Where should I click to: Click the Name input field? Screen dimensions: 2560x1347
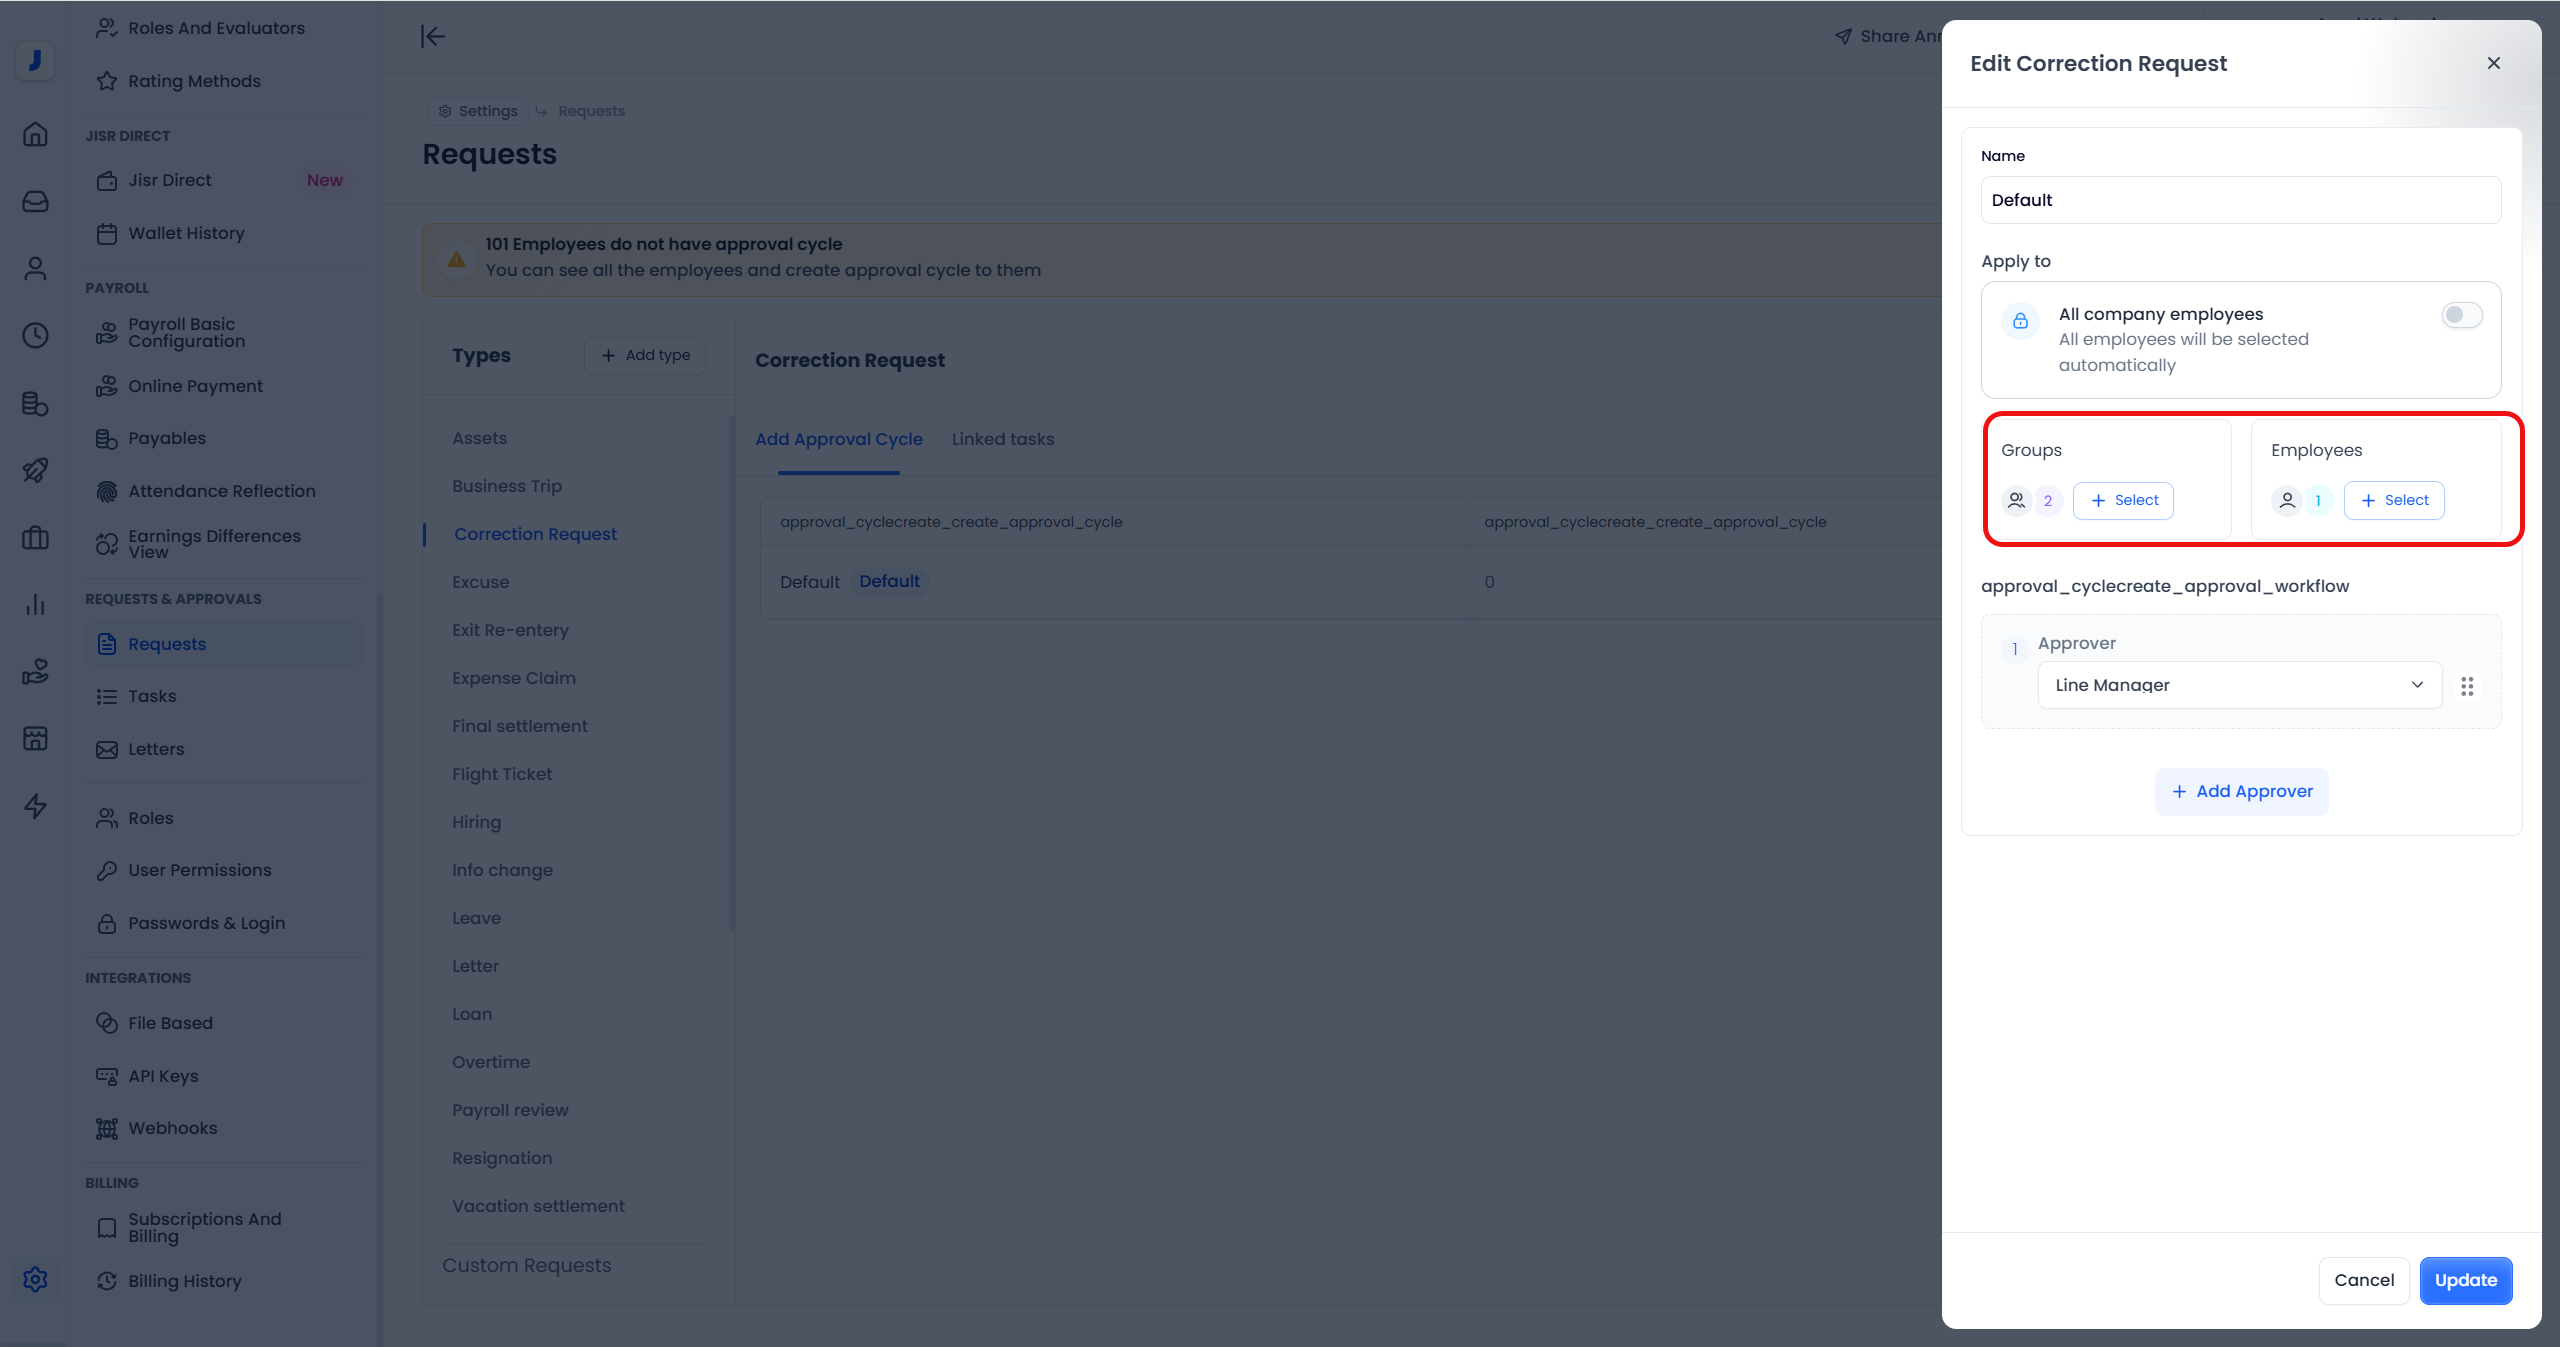(2240, 200)
